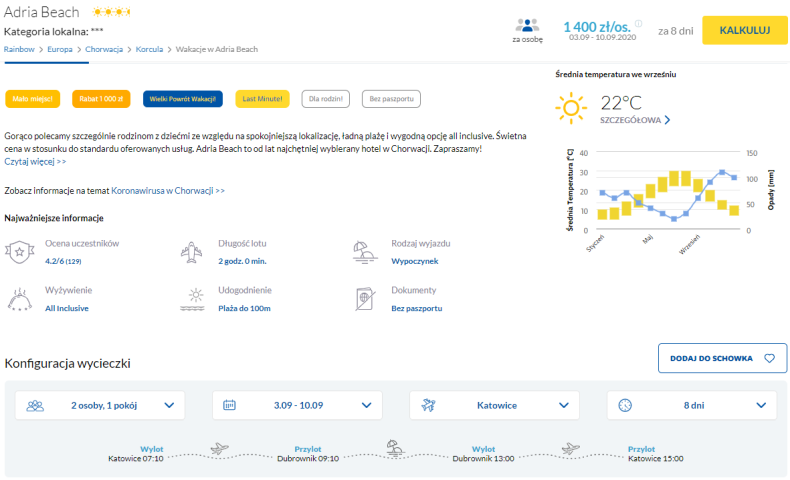Click the Plaża do 100m value
Viewport: 790px width, 480px height.
coord(244,308)
